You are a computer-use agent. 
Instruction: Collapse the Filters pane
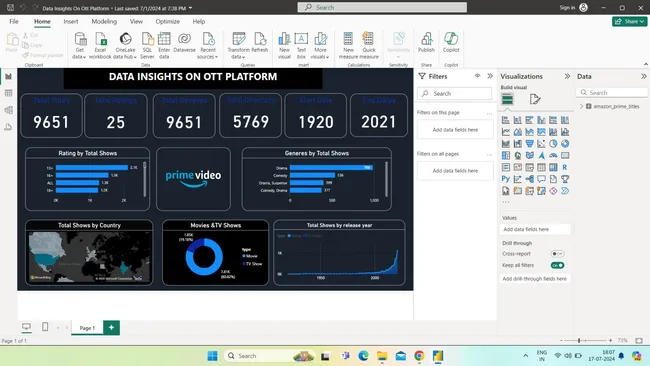pos(490,76)
